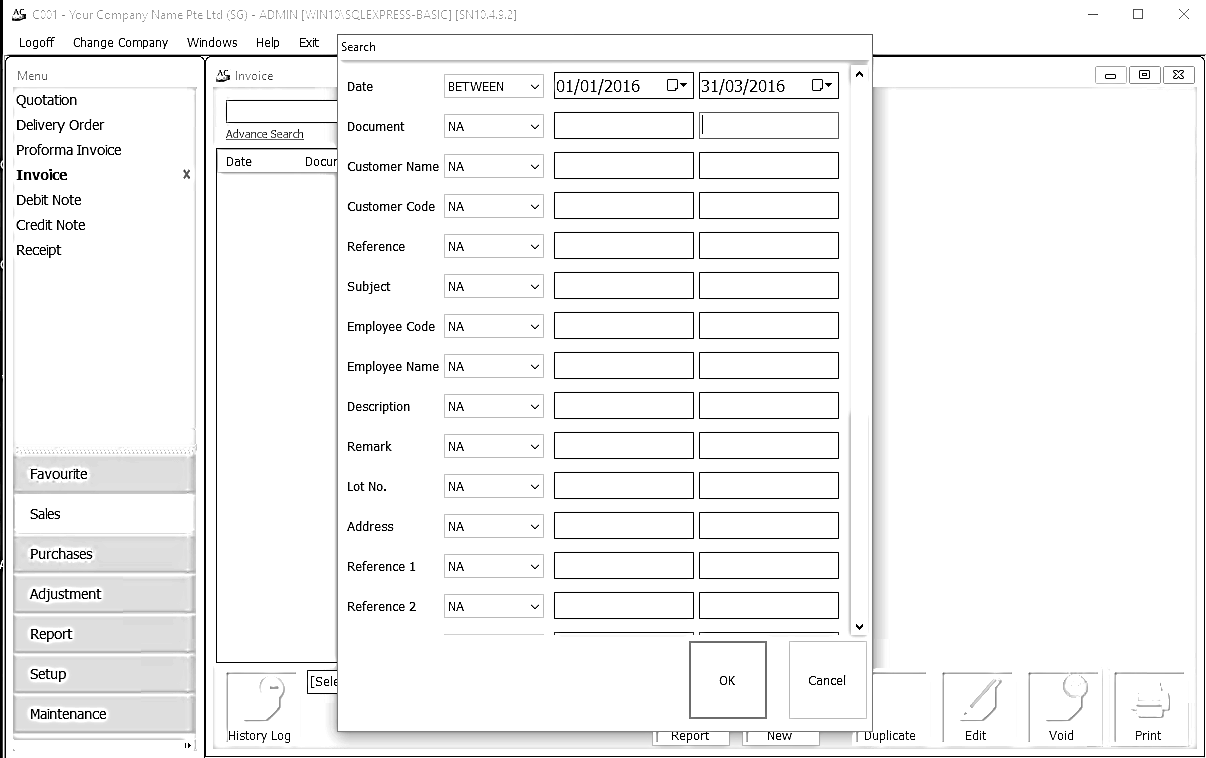Image resolution: width=1206 pixels, height=758 pixels.
Task: Restore the Invoice child window
Action: click(1145, 75)
